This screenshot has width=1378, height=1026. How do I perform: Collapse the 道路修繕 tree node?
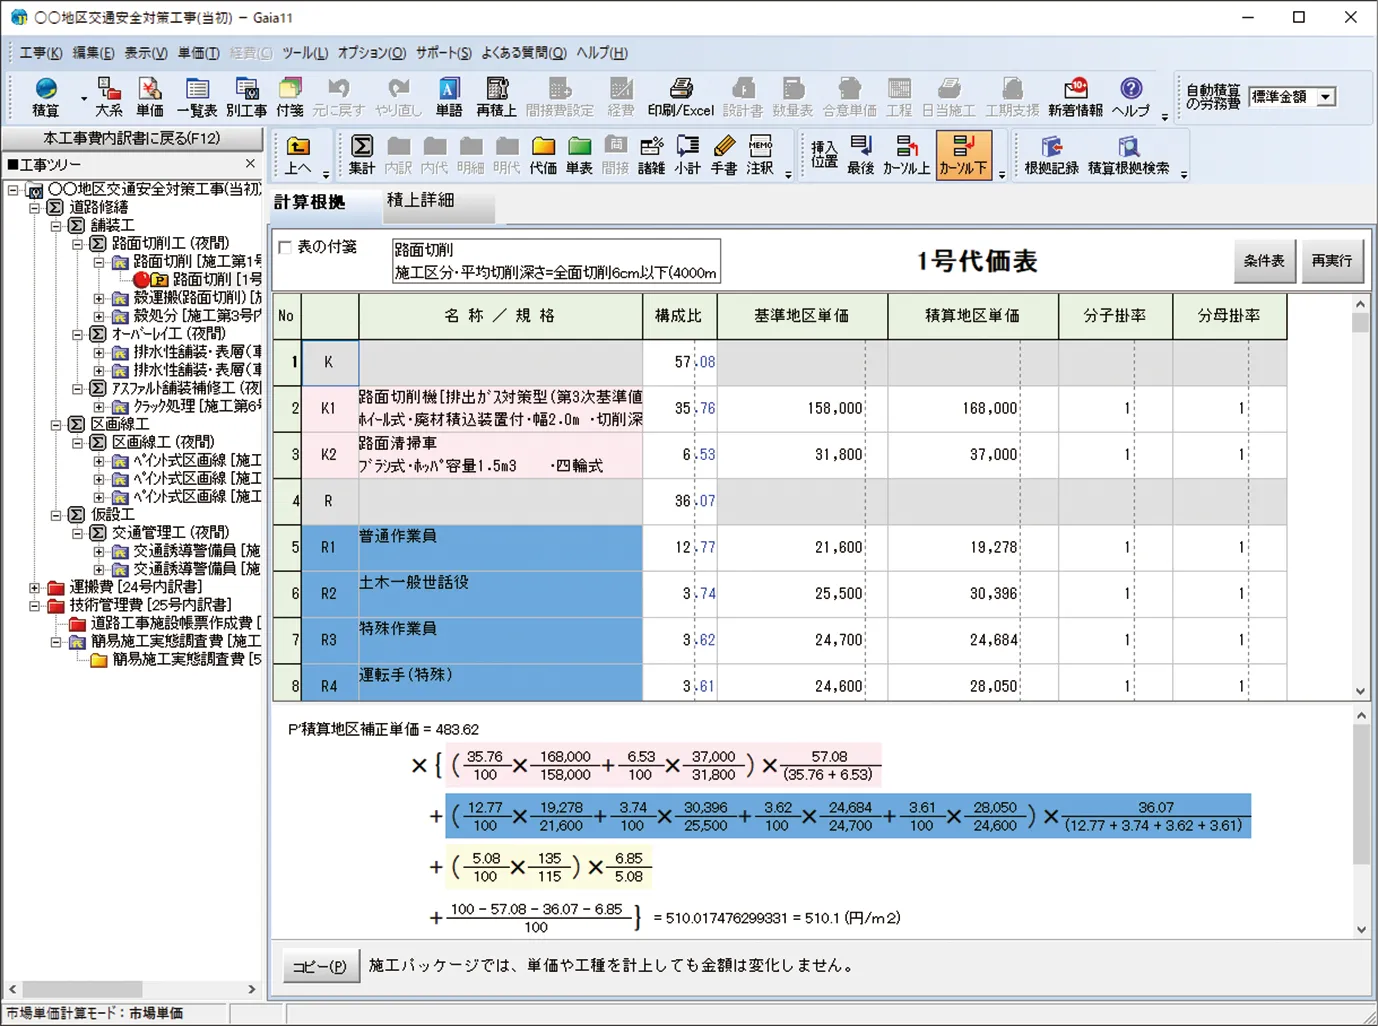pyautogui.click(x=35, y=207)
